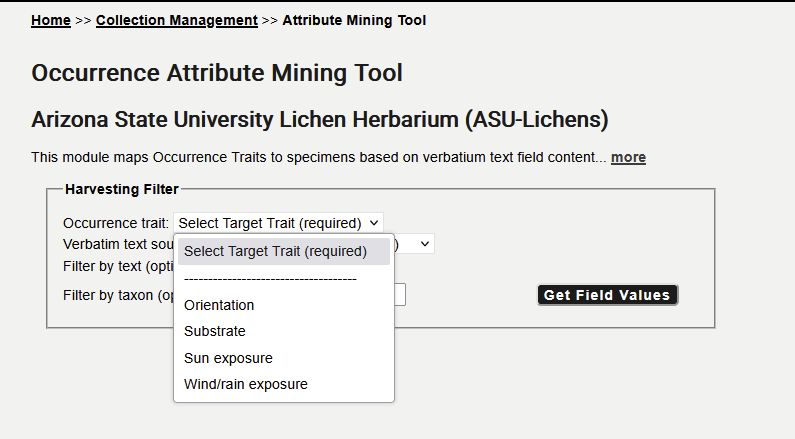Click the Get Field Values button
This screenshot has height=439, width=795.
(607, 295)
